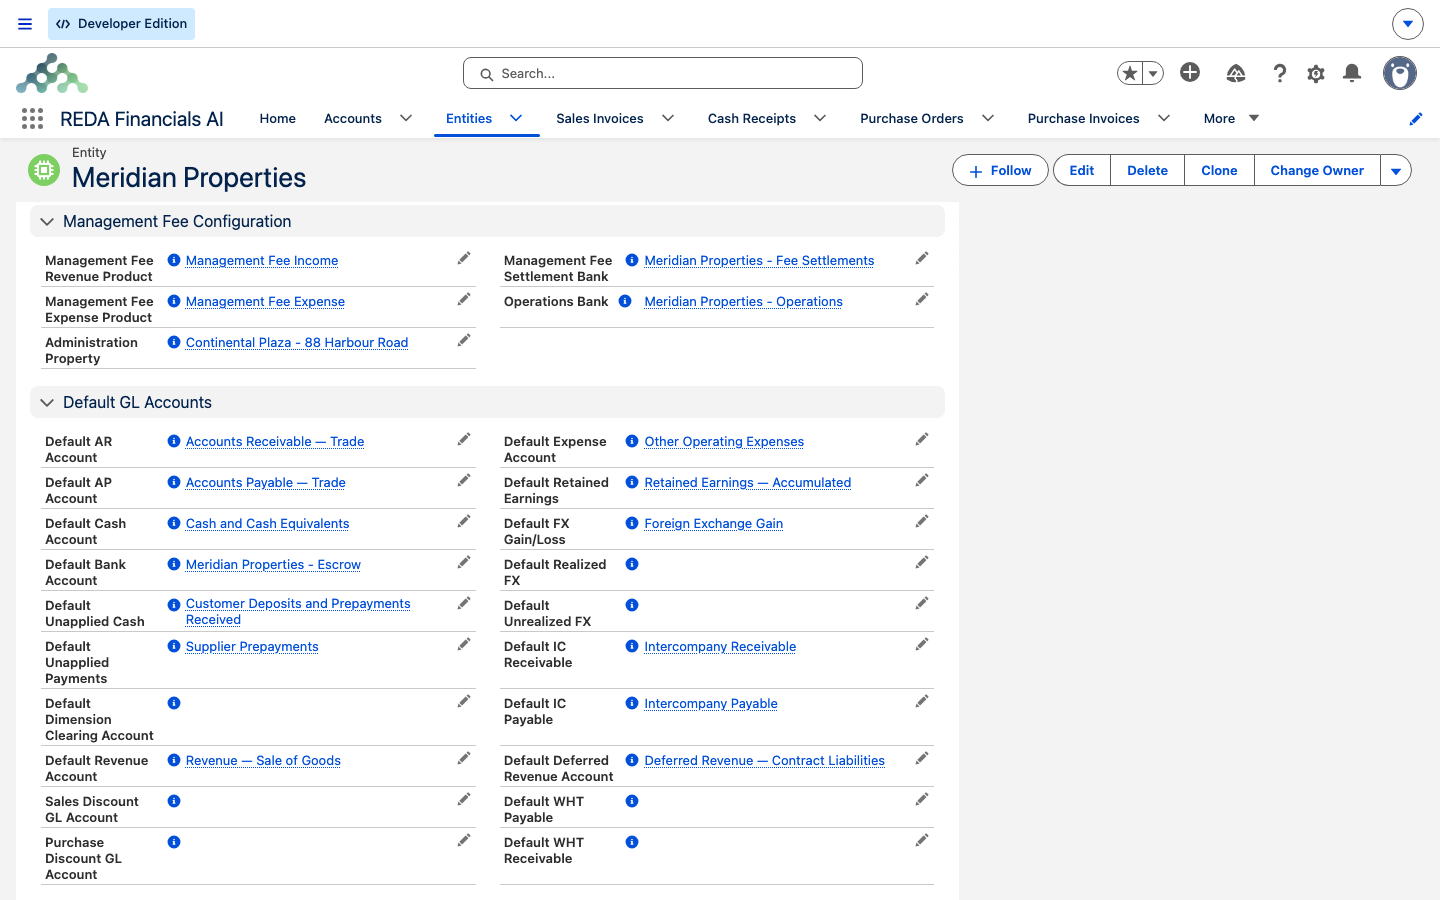This screenshot has height=900, width=1440.
Task: Show info for Sales Discount GL Account
Action: point(174,801)
